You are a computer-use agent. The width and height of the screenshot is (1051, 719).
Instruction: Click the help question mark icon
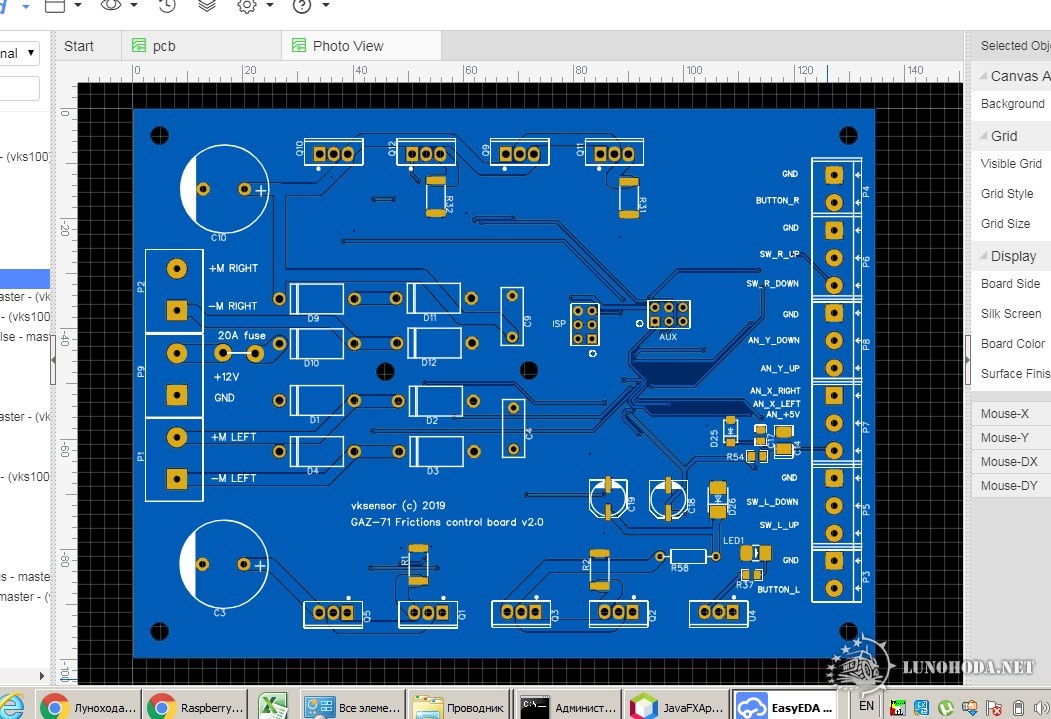302,6
